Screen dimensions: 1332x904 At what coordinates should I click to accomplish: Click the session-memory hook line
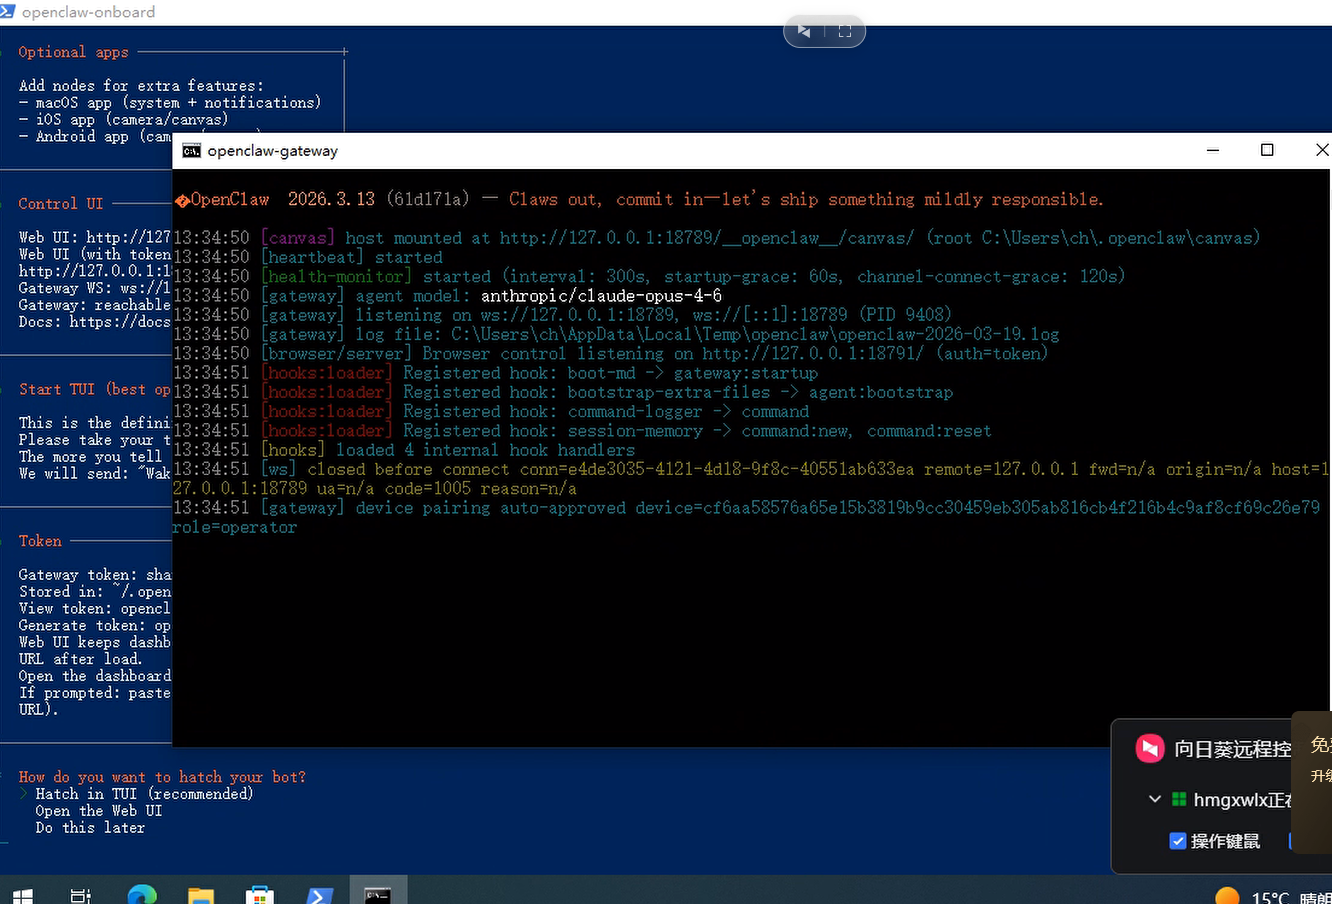pyautogui.click(x=582, y=431)
